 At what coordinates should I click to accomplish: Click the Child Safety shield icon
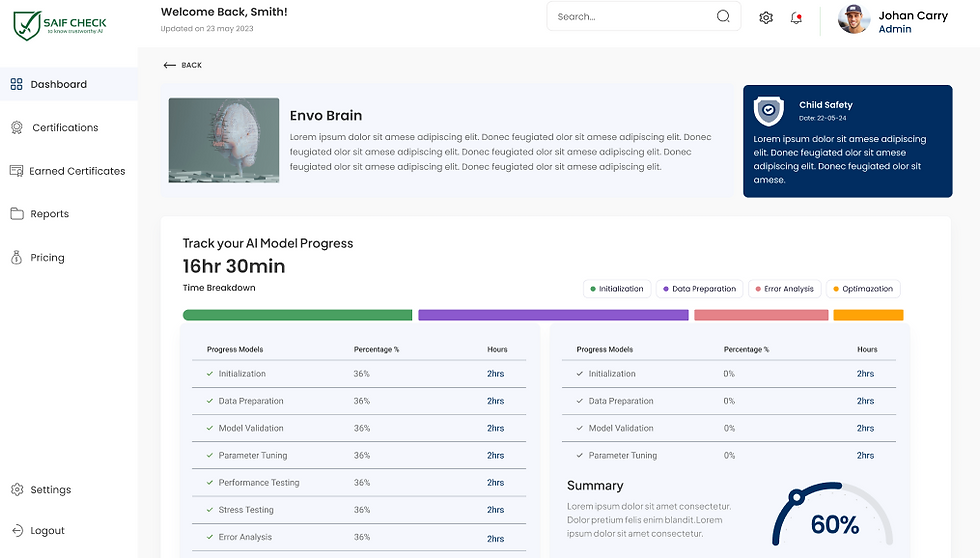point(769,111)
